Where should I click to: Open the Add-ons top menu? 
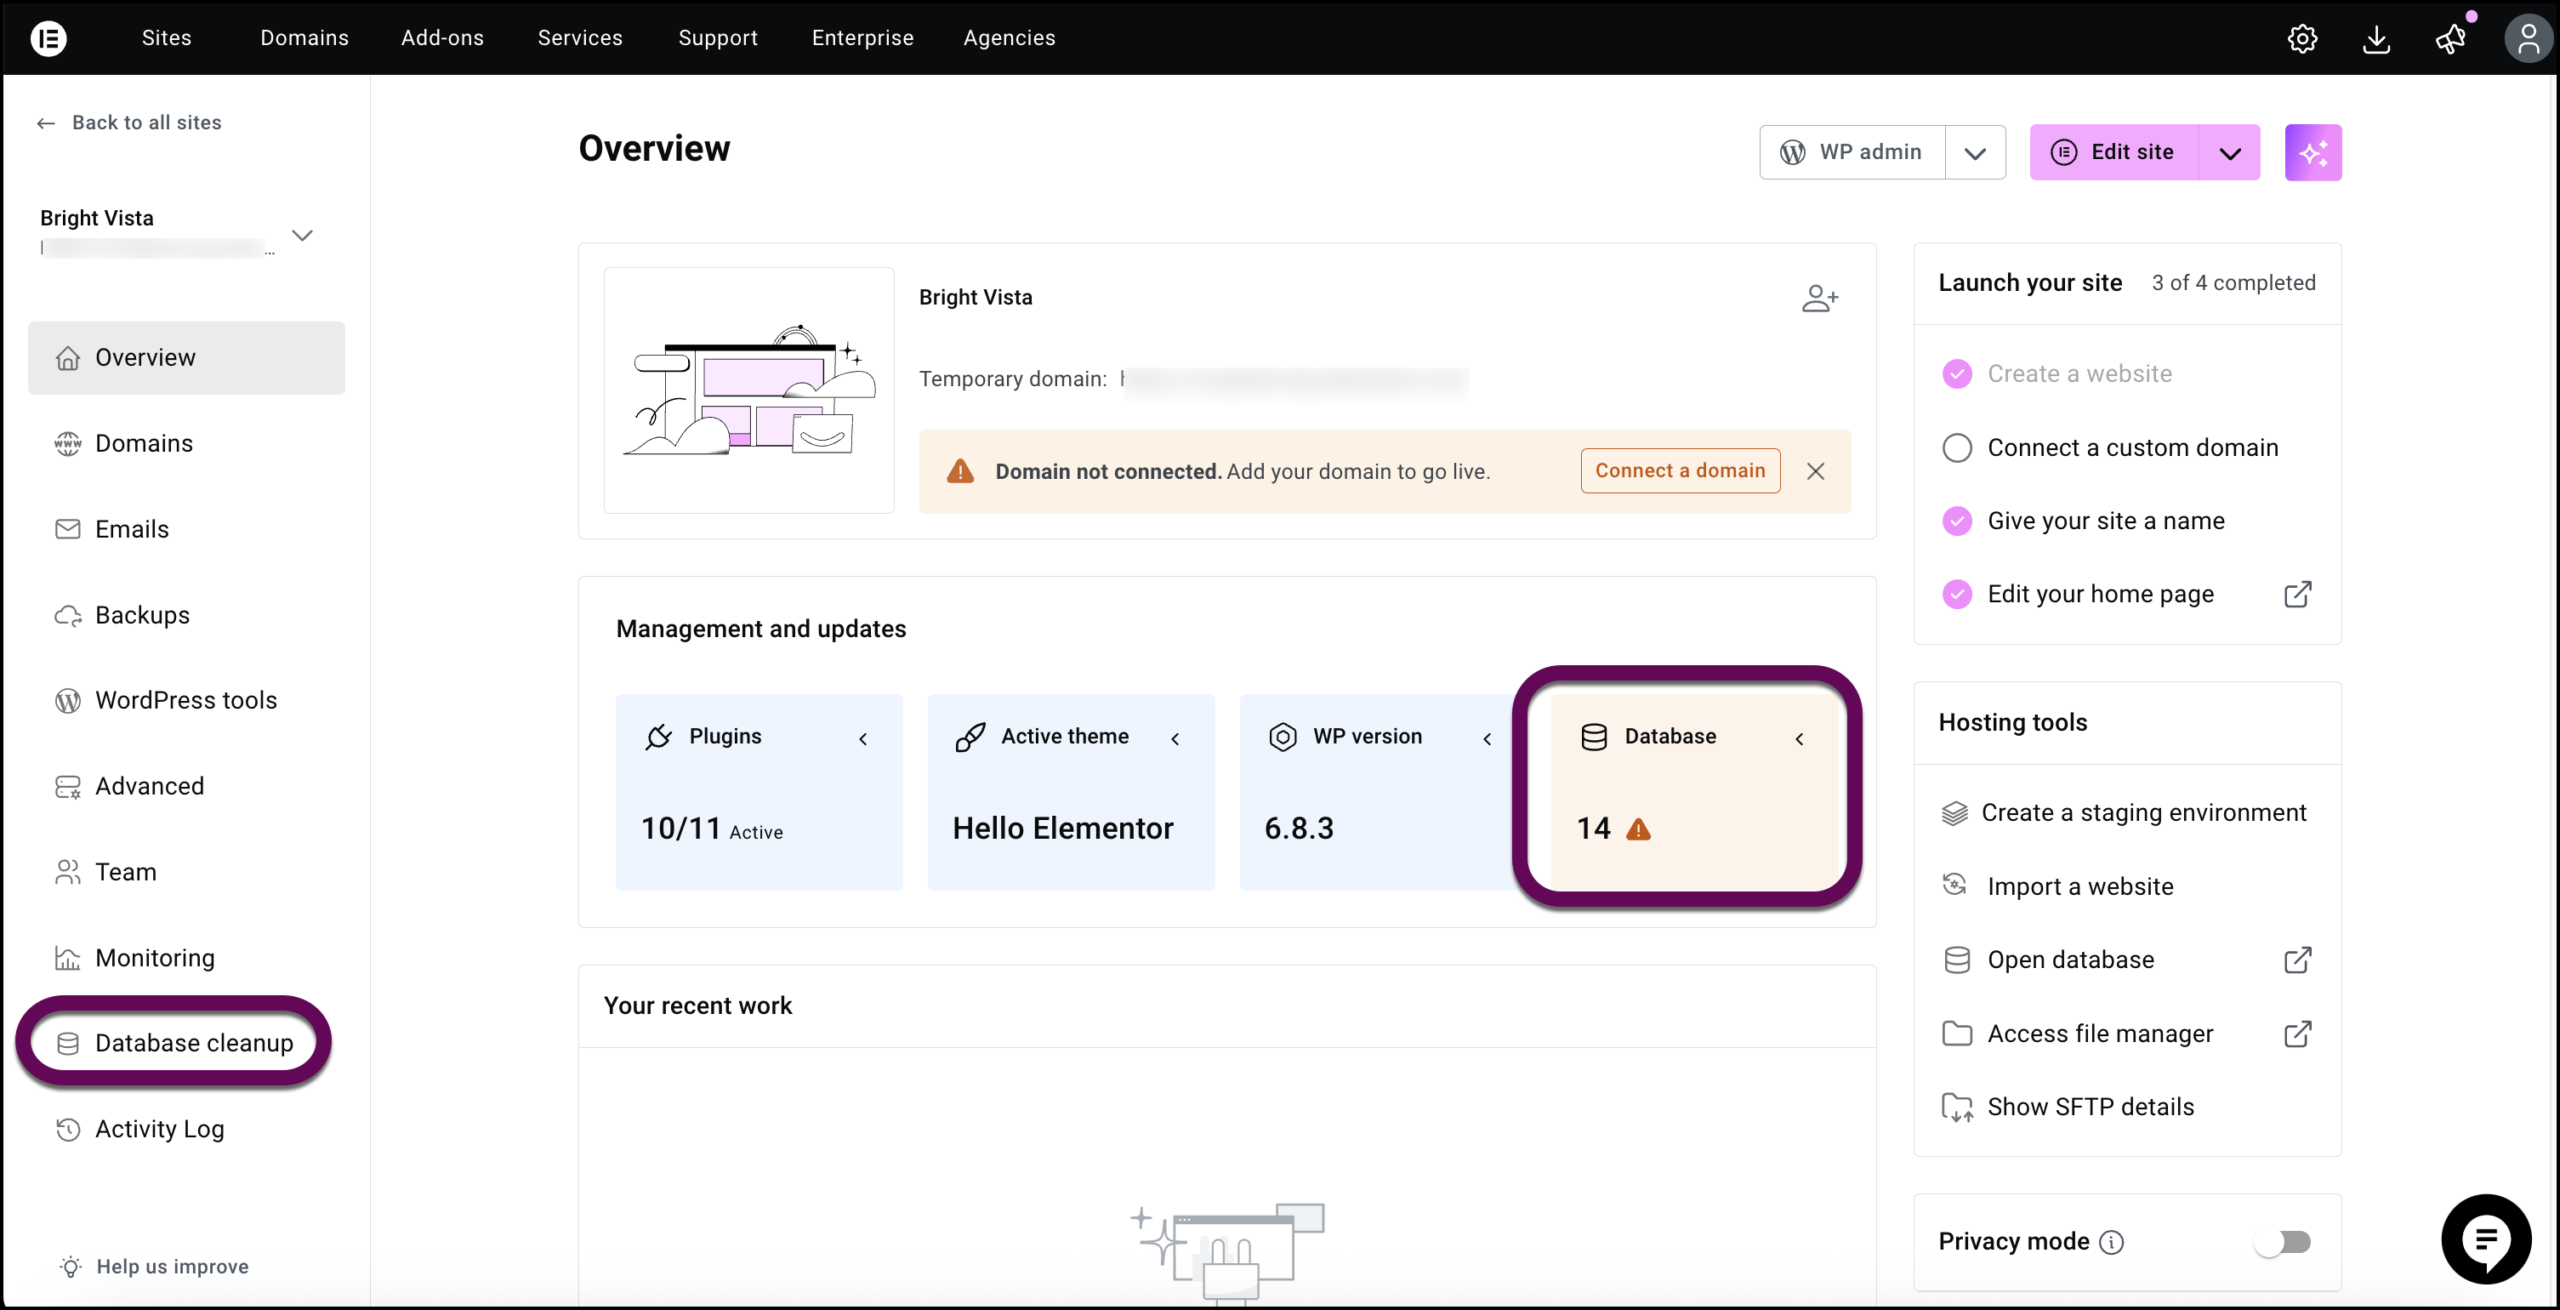click(442, 38)
